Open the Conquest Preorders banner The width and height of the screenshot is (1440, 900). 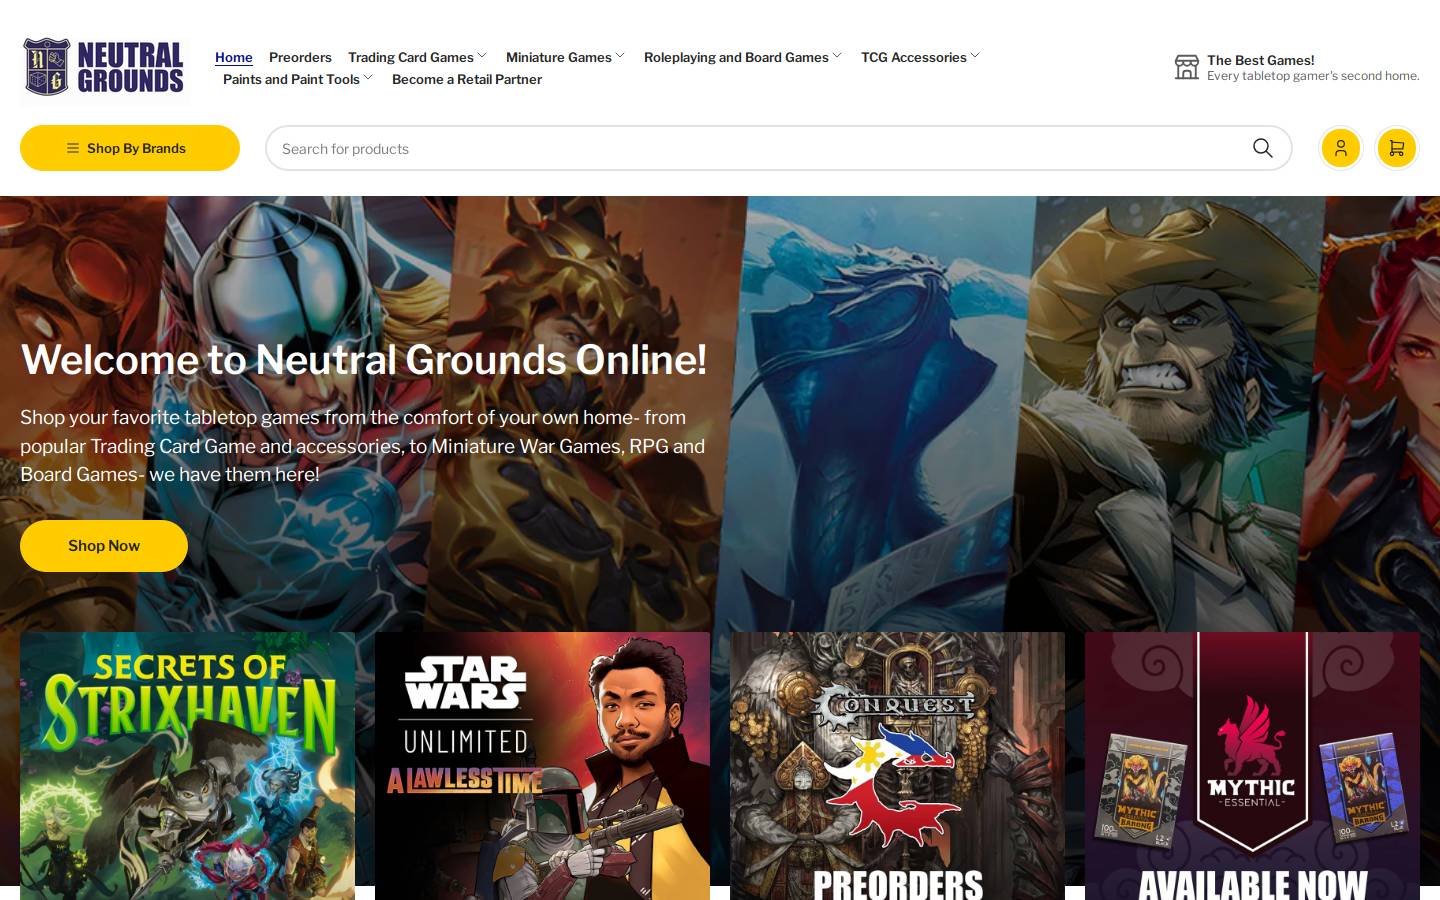(x=897, y=766)
